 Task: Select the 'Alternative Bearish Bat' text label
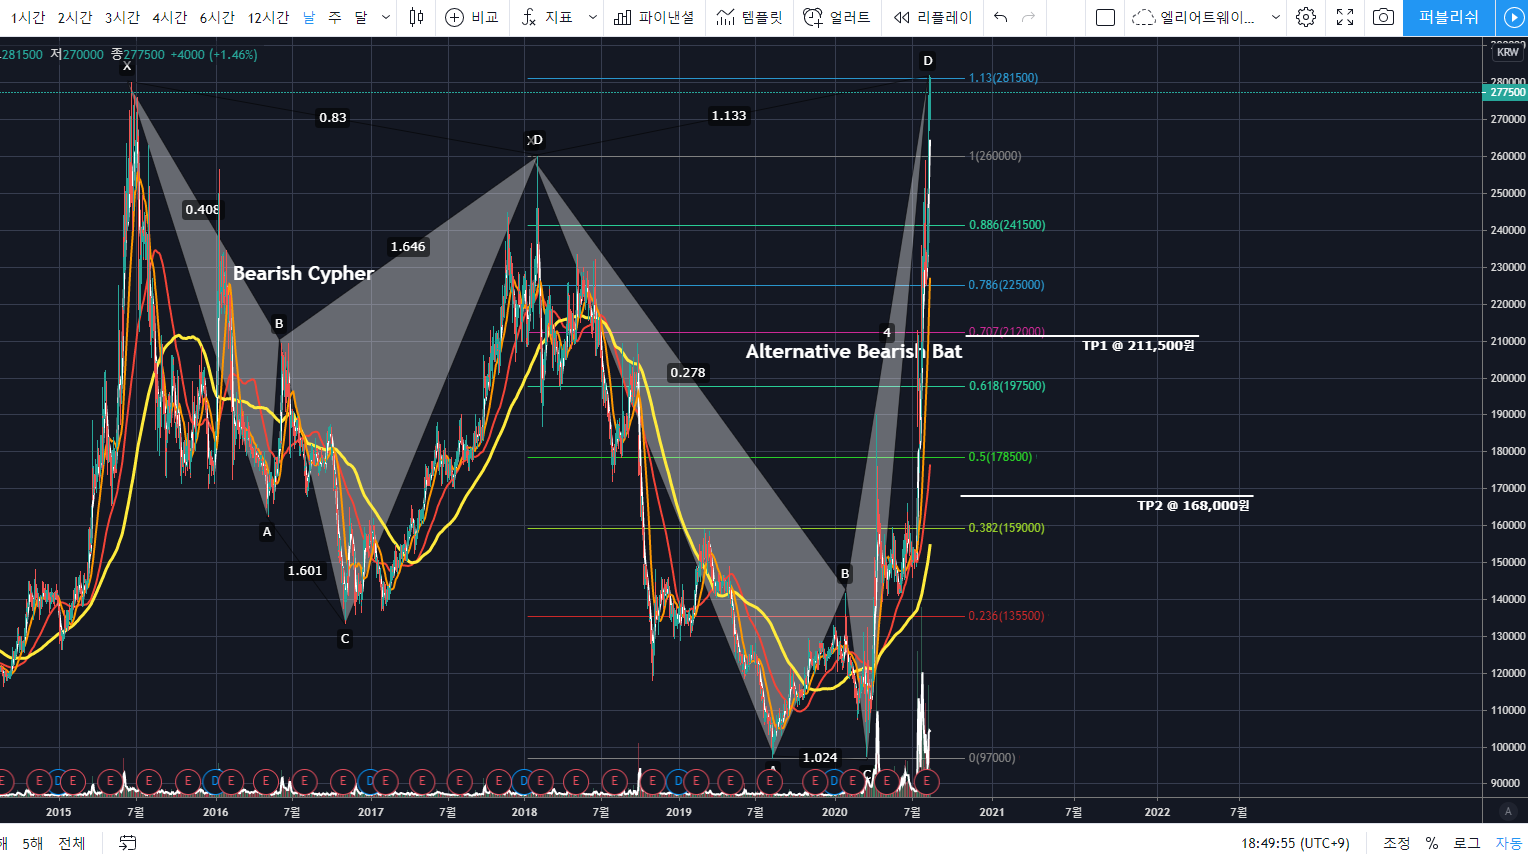[x=854, y=351]
